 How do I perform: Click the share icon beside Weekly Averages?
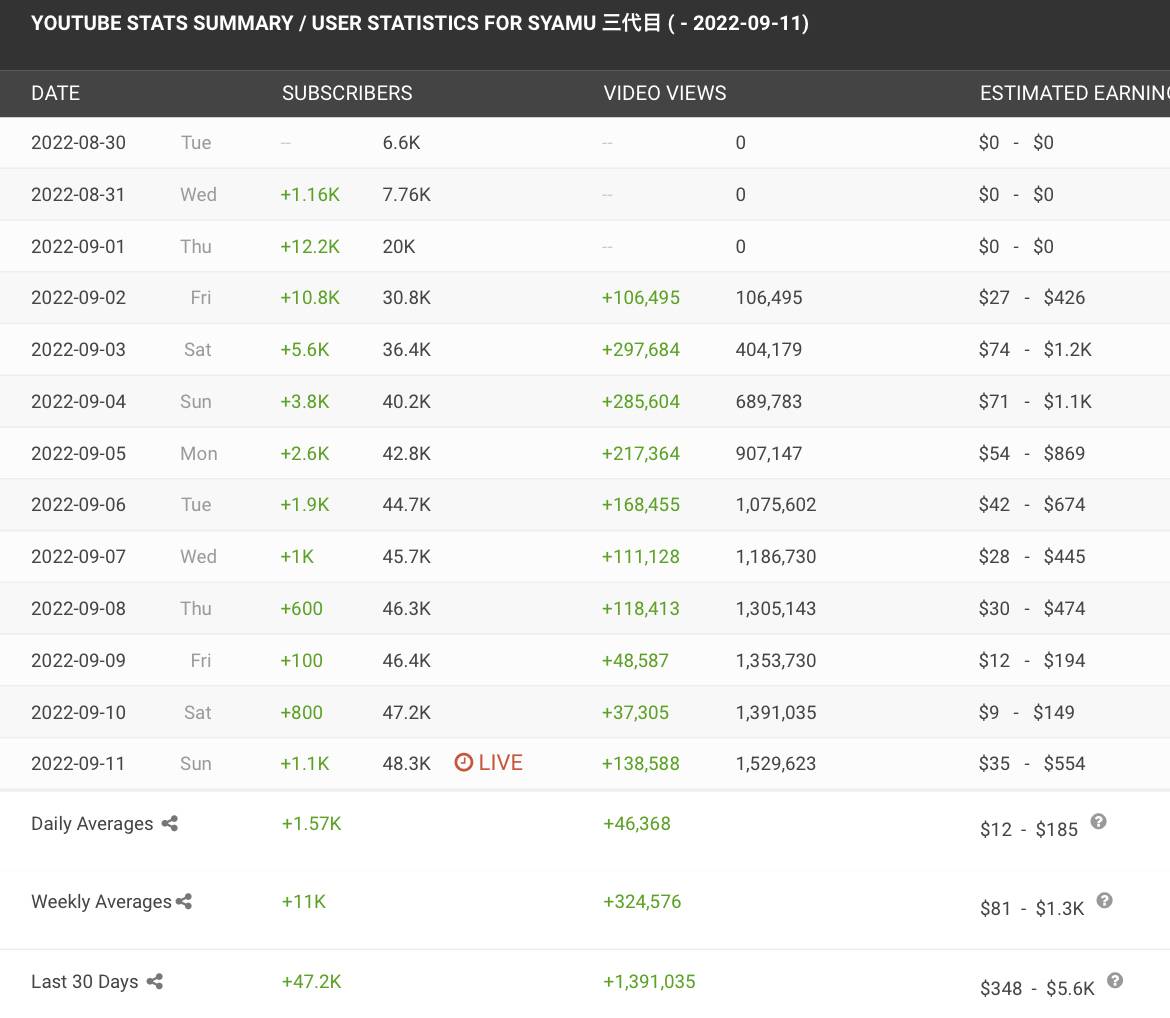pyautogui.click(x=184, y=902)
